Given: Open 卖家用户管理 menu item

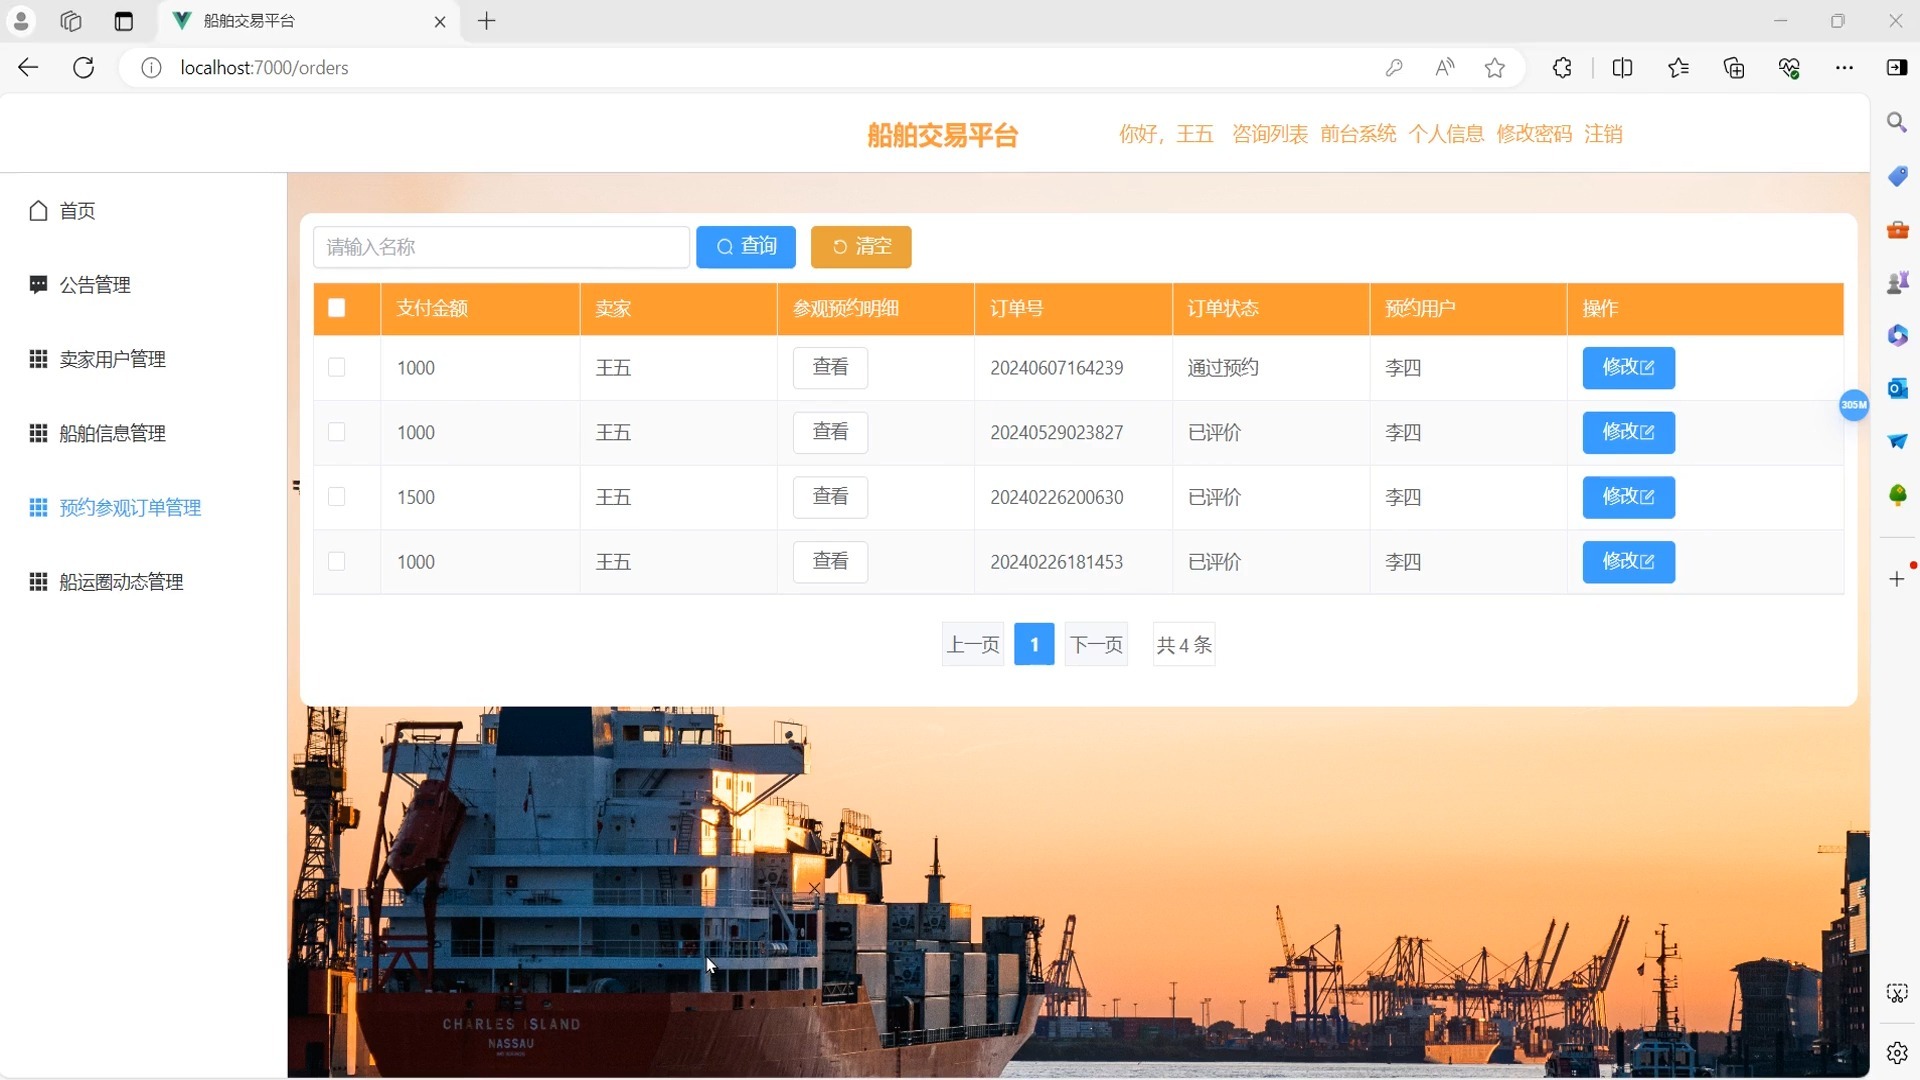Looking at the screenshot, I should pos(112,359).
